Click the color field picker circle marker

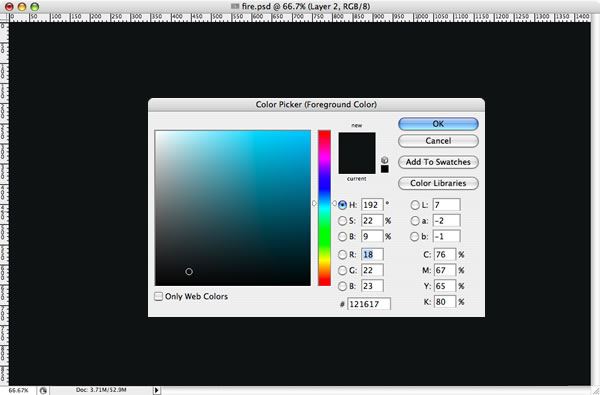tap(189, 271)
